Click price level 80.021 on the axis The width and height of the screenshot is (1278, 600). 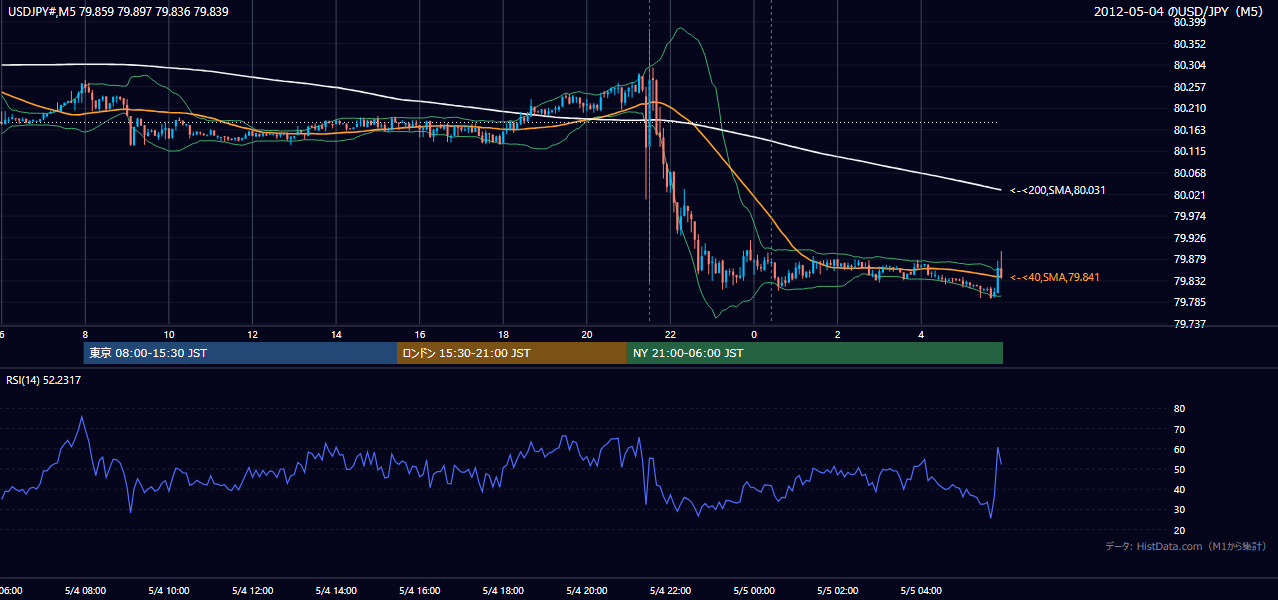tap(1189, 195)
